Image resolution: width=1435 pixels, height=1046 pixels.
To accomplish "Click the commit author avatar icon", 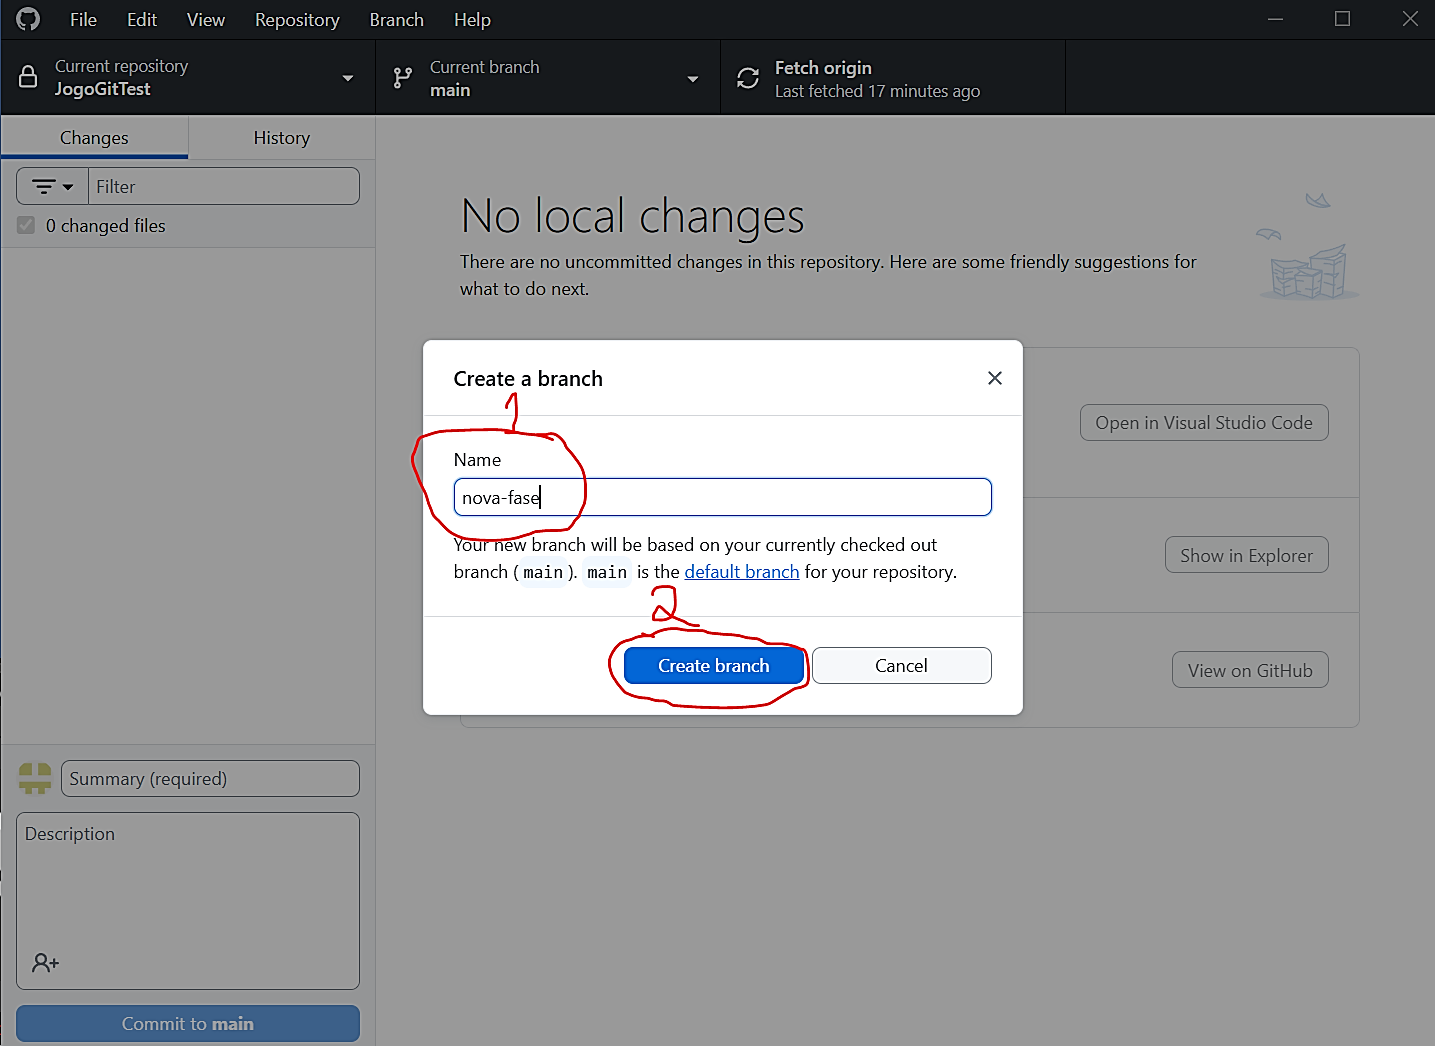I will [35, 778].
